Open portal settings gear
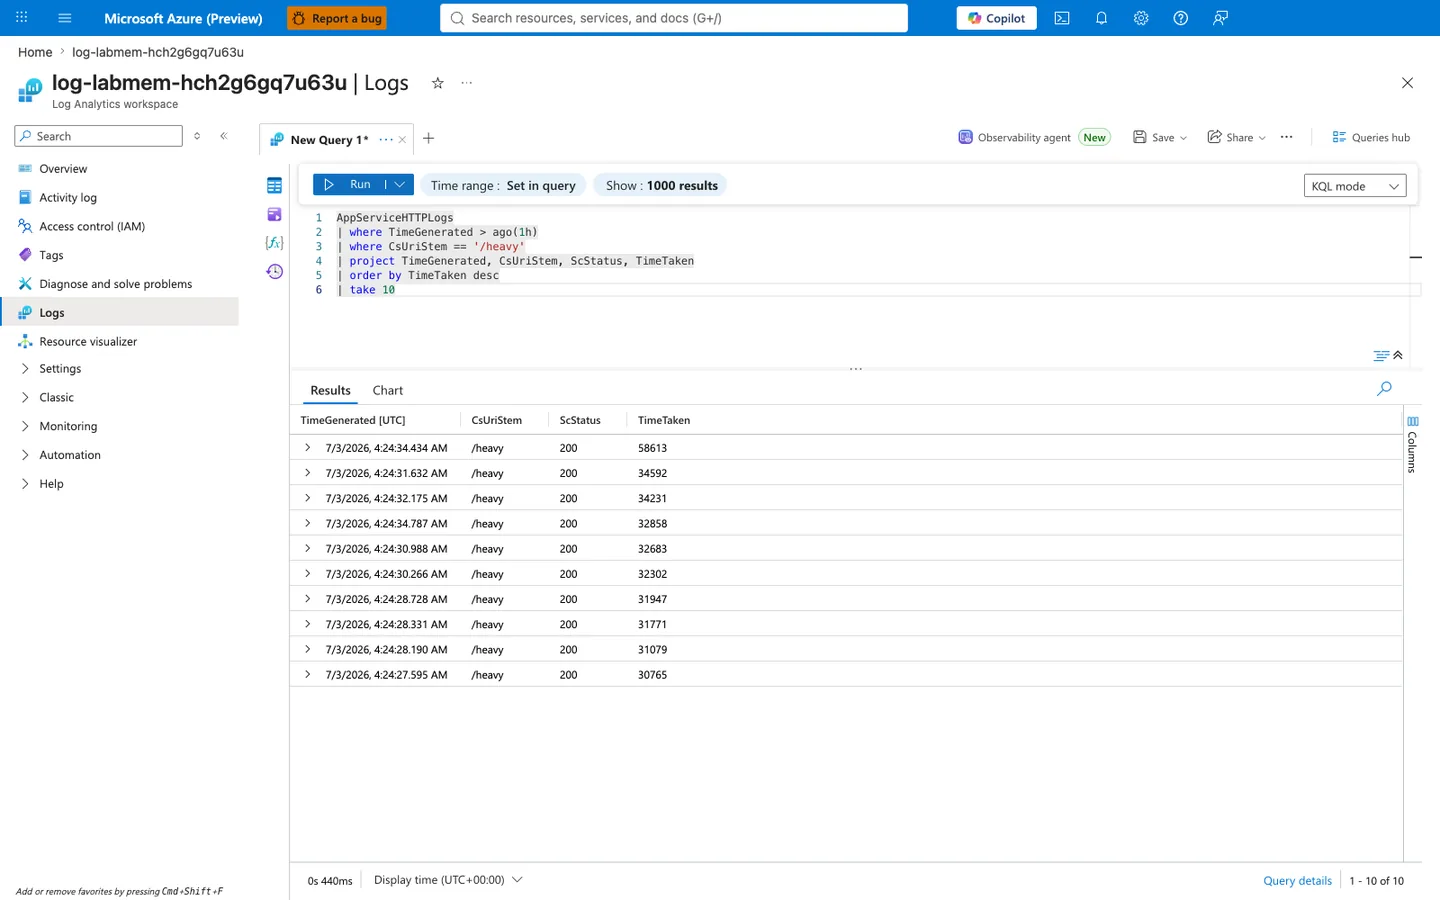Screen dimensions: 1440x900 click(1141, 18)
